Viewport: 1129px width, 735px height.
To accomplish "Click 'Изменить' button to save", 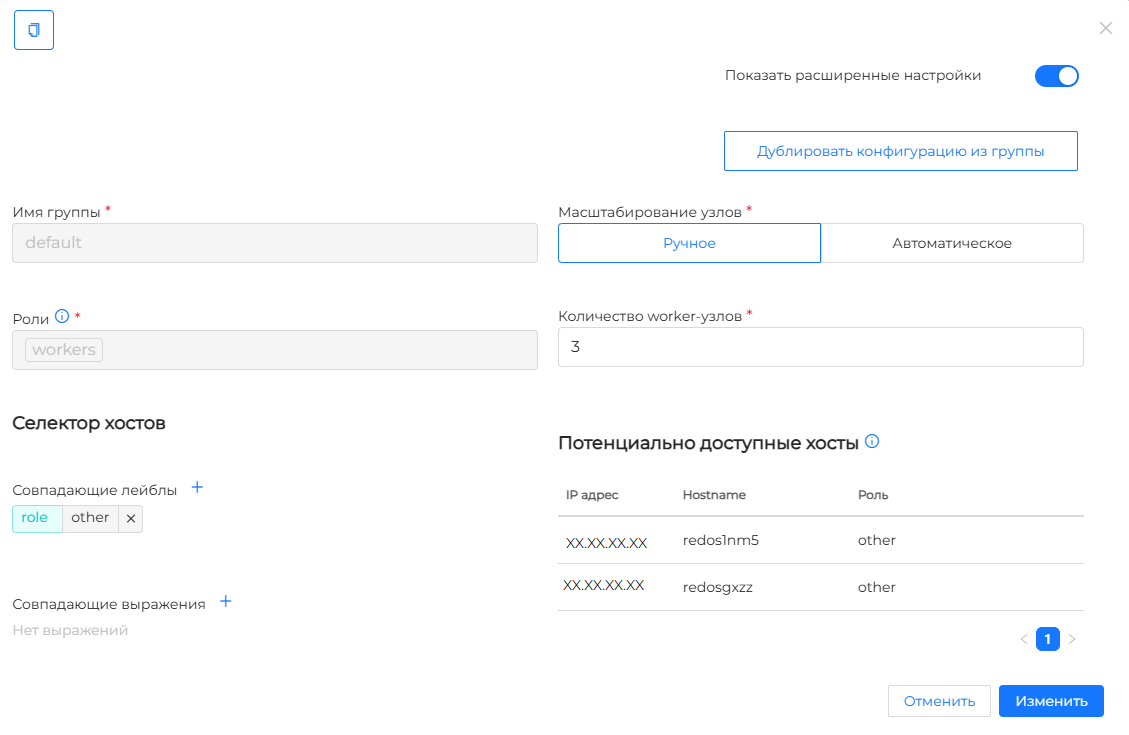I will point(1050,701).
